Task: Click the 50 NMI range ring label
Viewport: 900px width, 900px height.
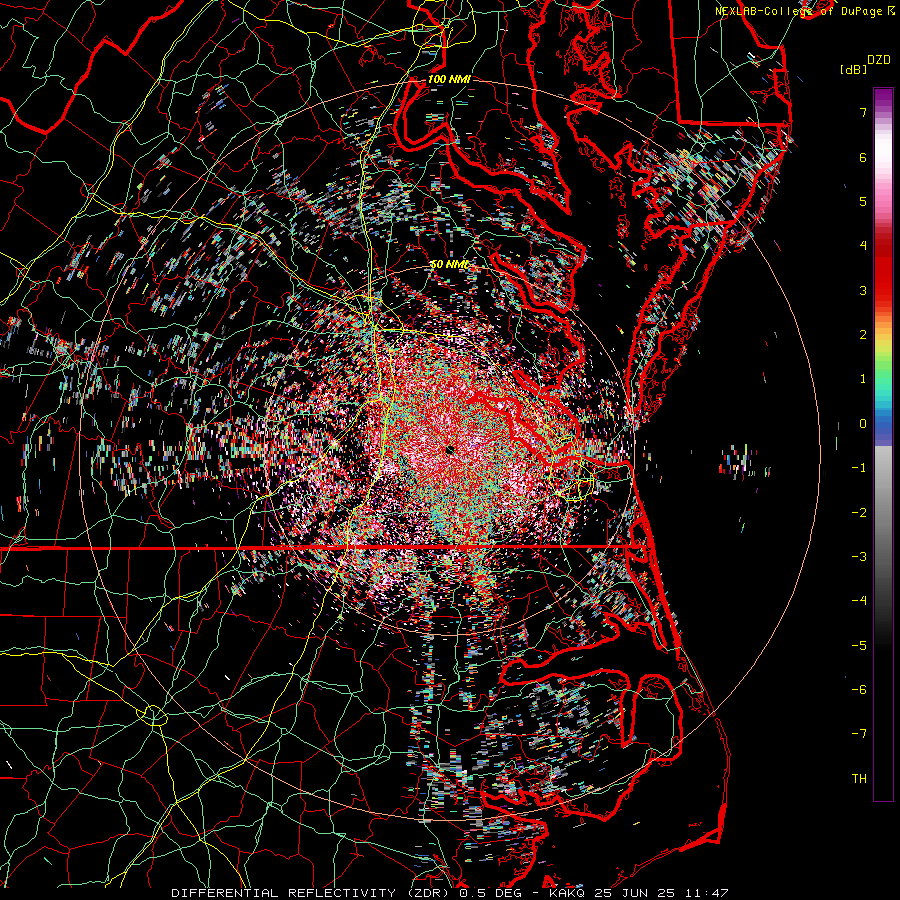Action: (x=449, y=264)
